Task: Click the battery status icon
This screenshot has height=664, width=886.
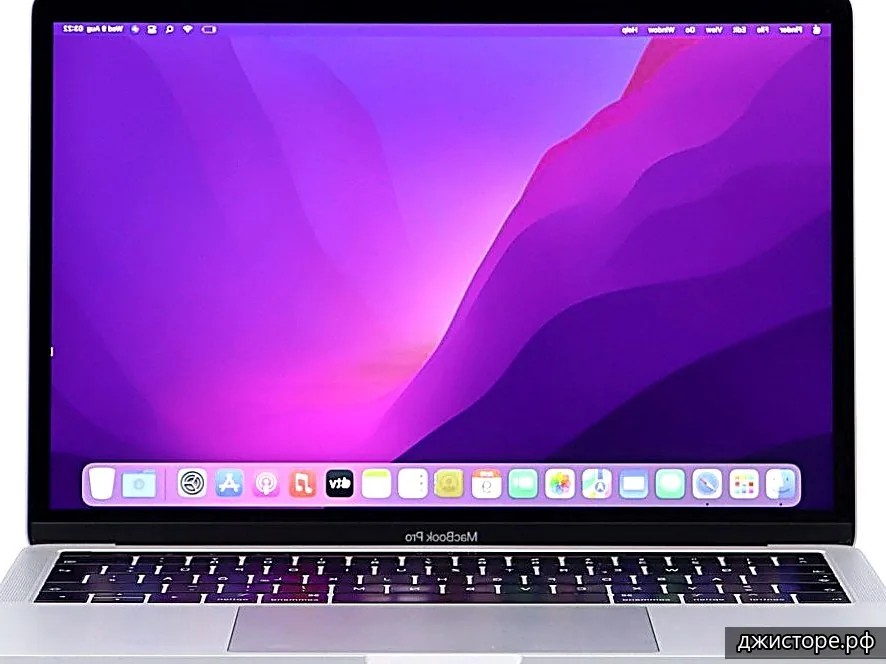Action: point(209,29)
